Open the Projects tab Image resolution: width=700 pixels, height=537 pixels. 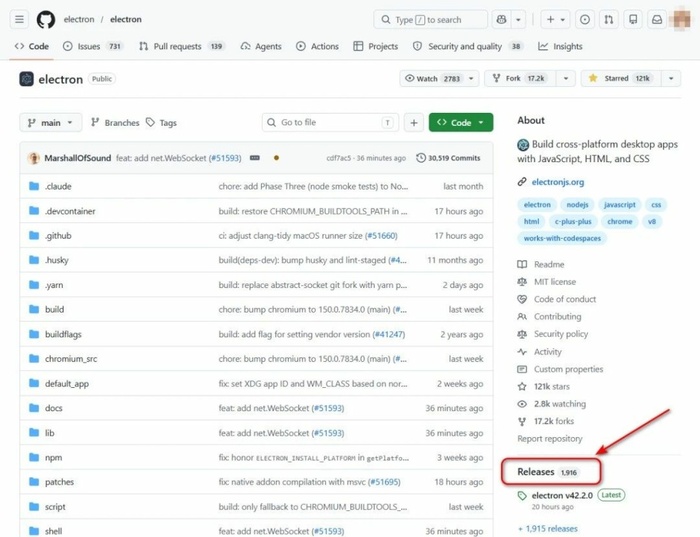point(375,46)
